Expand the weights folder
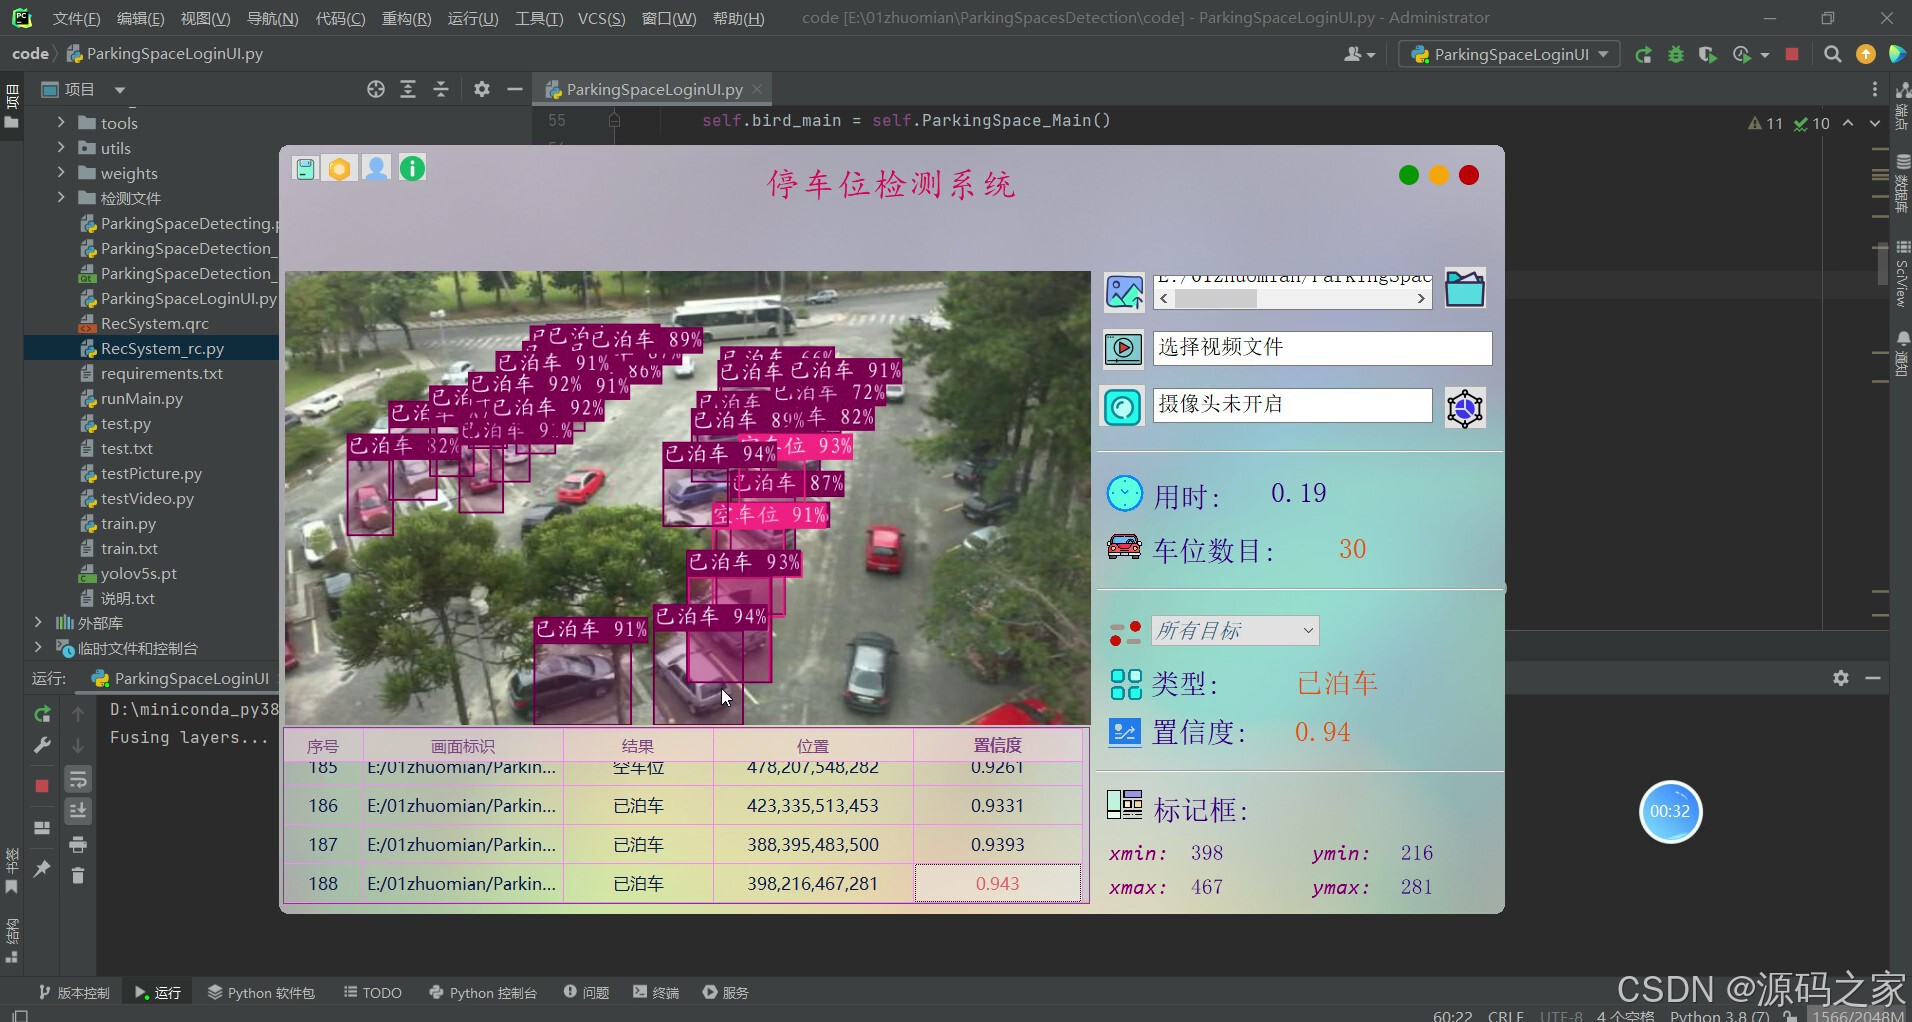This screenshot has width=1912, height=1022. pyautogui.click(x=61, y=172)
